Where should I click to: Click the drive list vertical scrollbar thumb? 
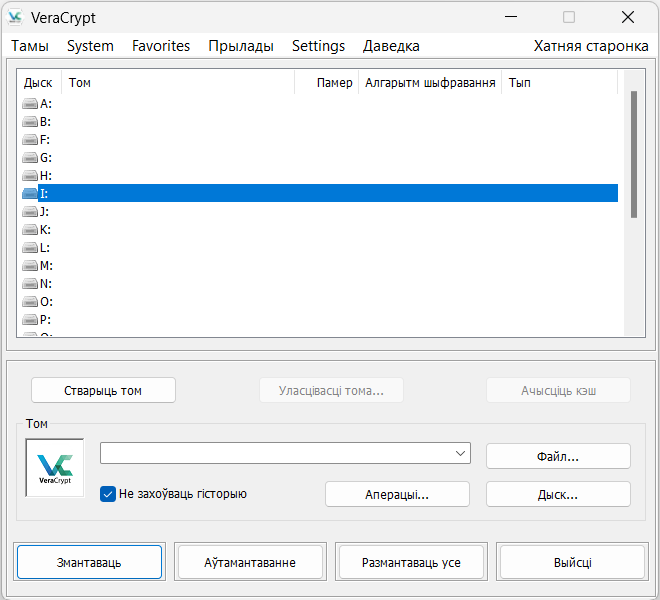point(634,154)
